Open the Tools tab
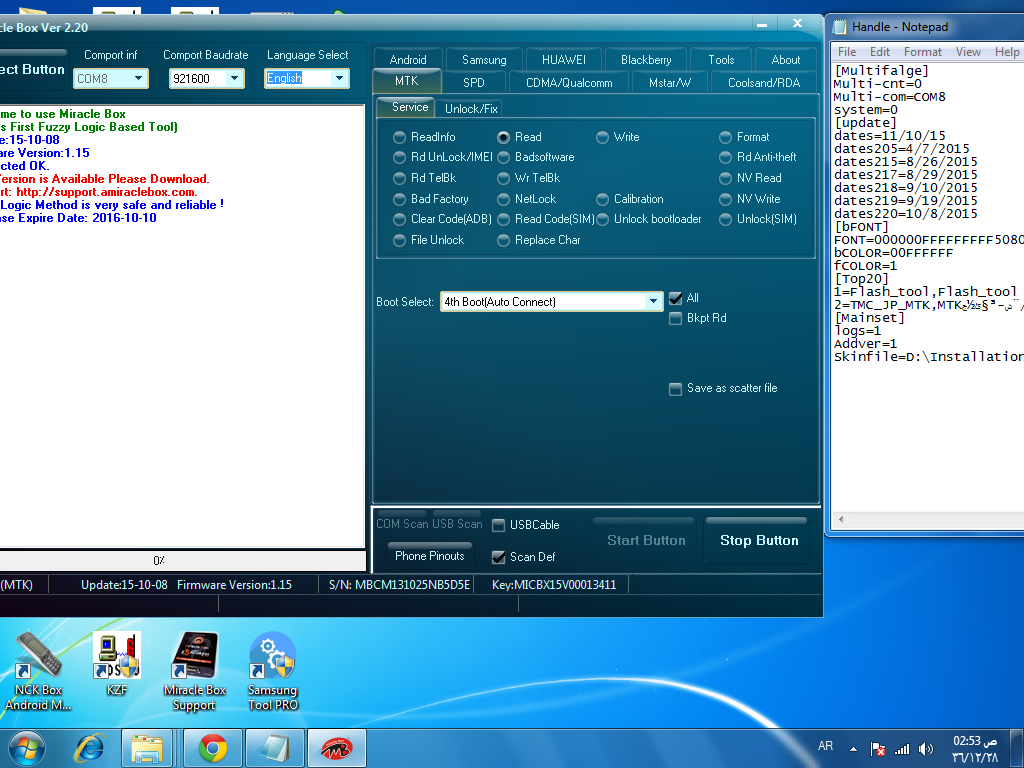1024x768 pixels. pos(721,59)
